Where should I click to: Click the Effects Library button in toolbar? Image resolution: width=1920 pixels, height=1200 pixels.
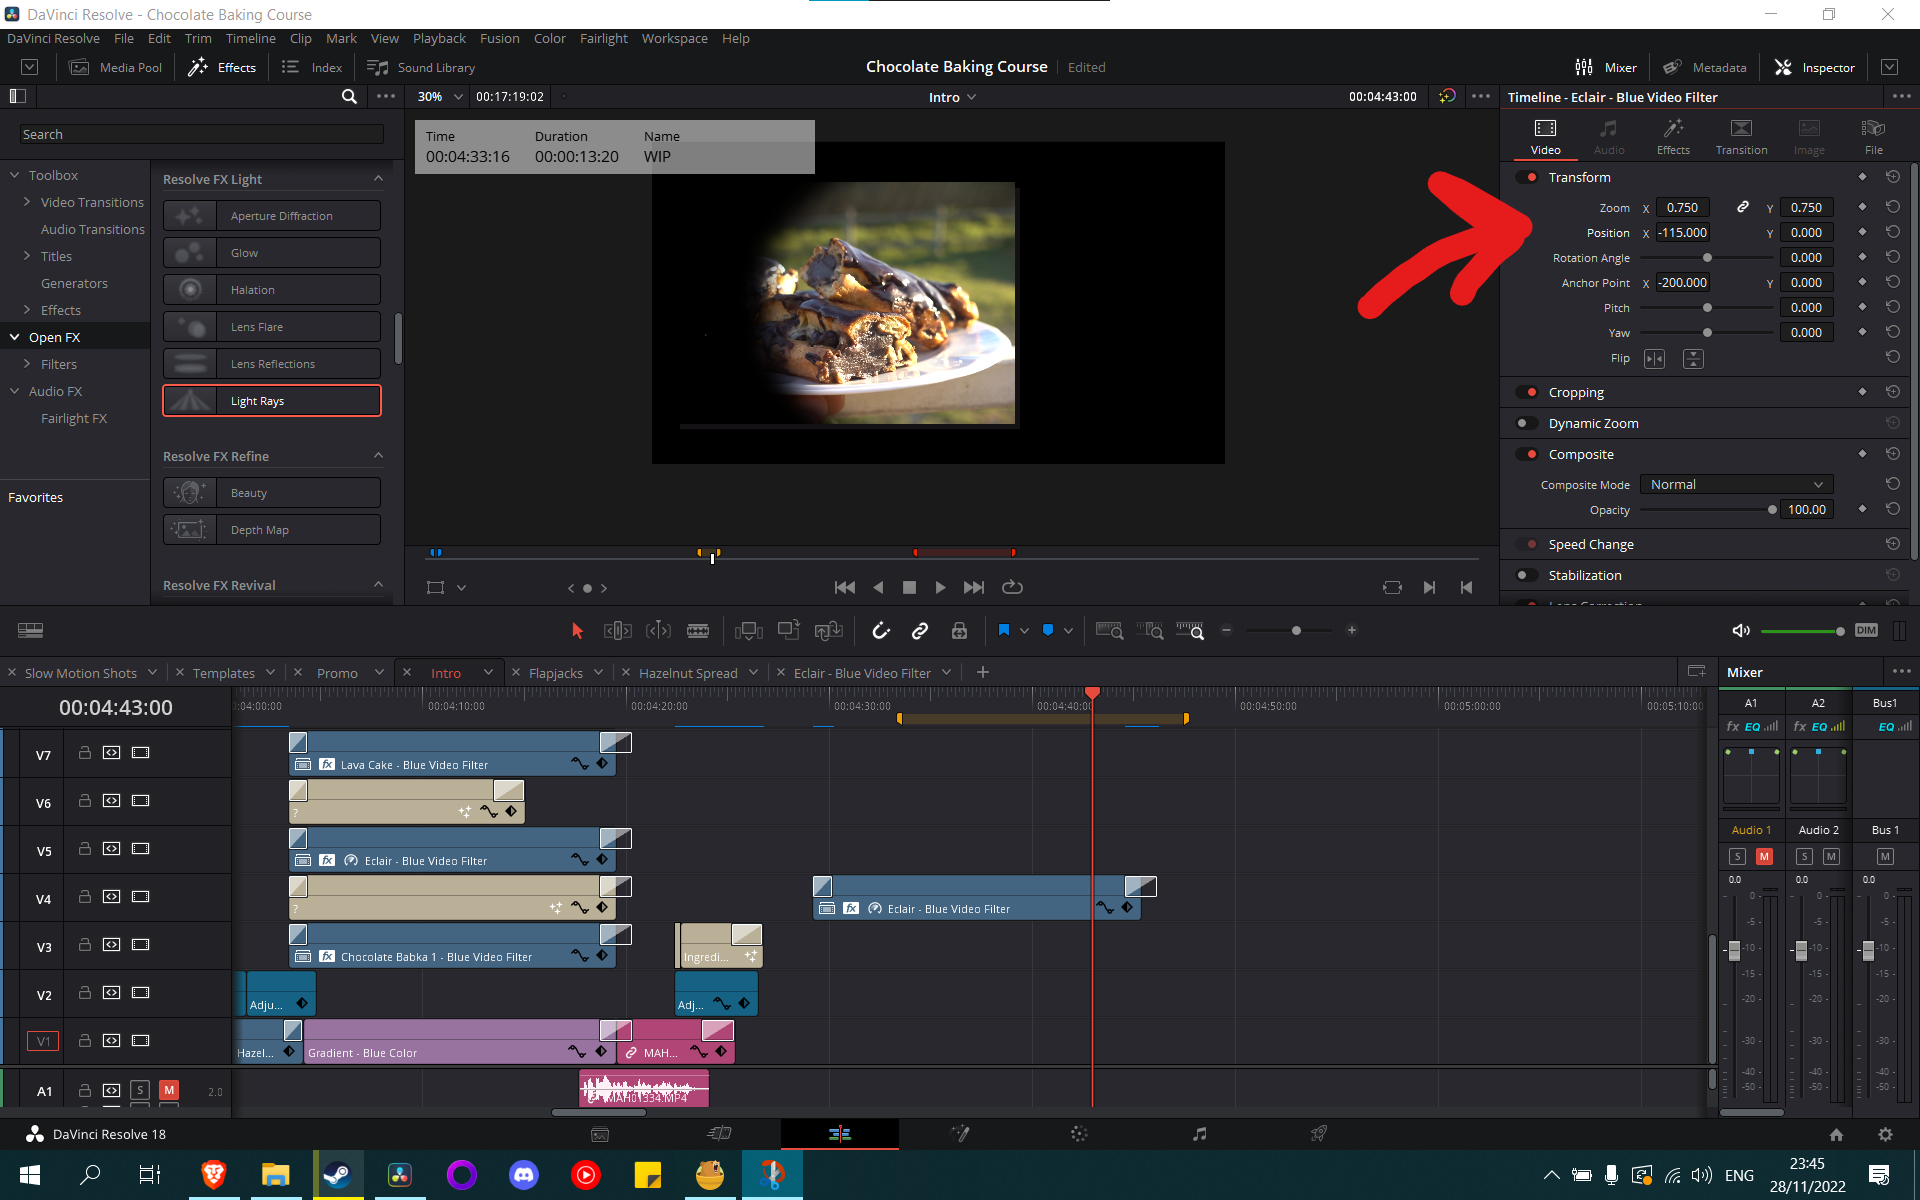click(x=223, y=66)
